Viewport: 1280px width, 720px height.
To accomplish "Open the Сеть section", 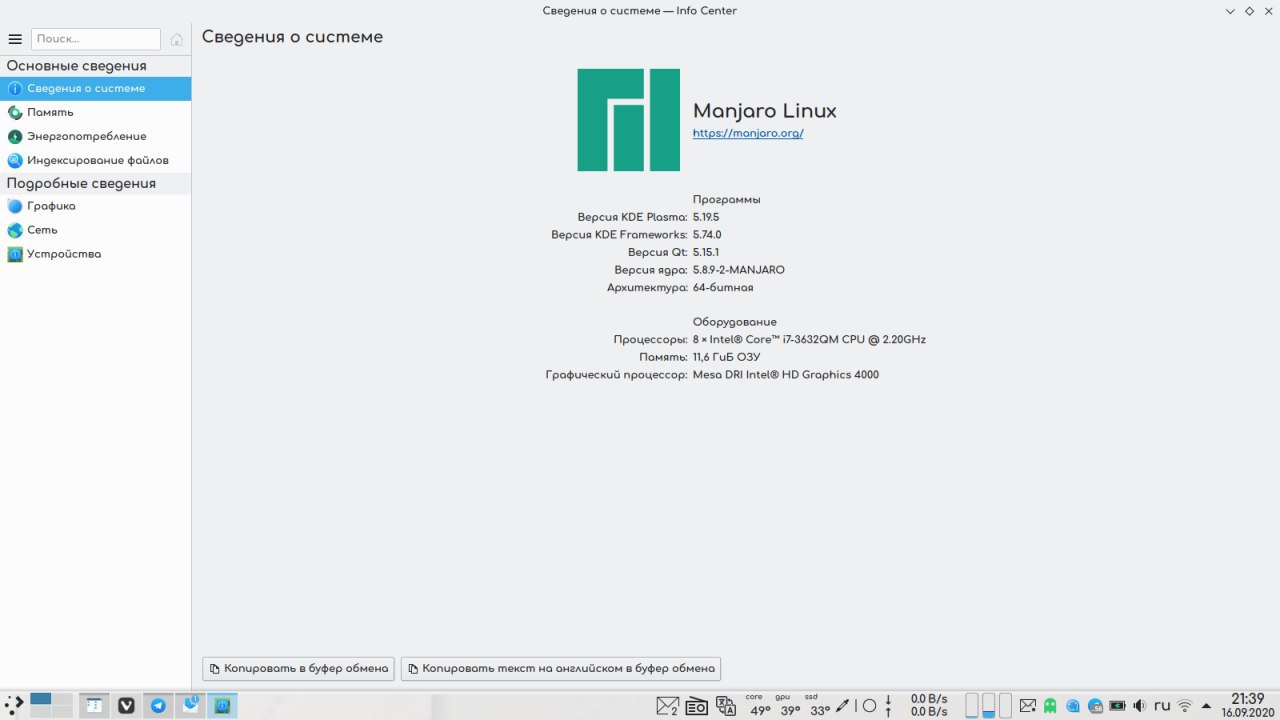I will 95,230.
